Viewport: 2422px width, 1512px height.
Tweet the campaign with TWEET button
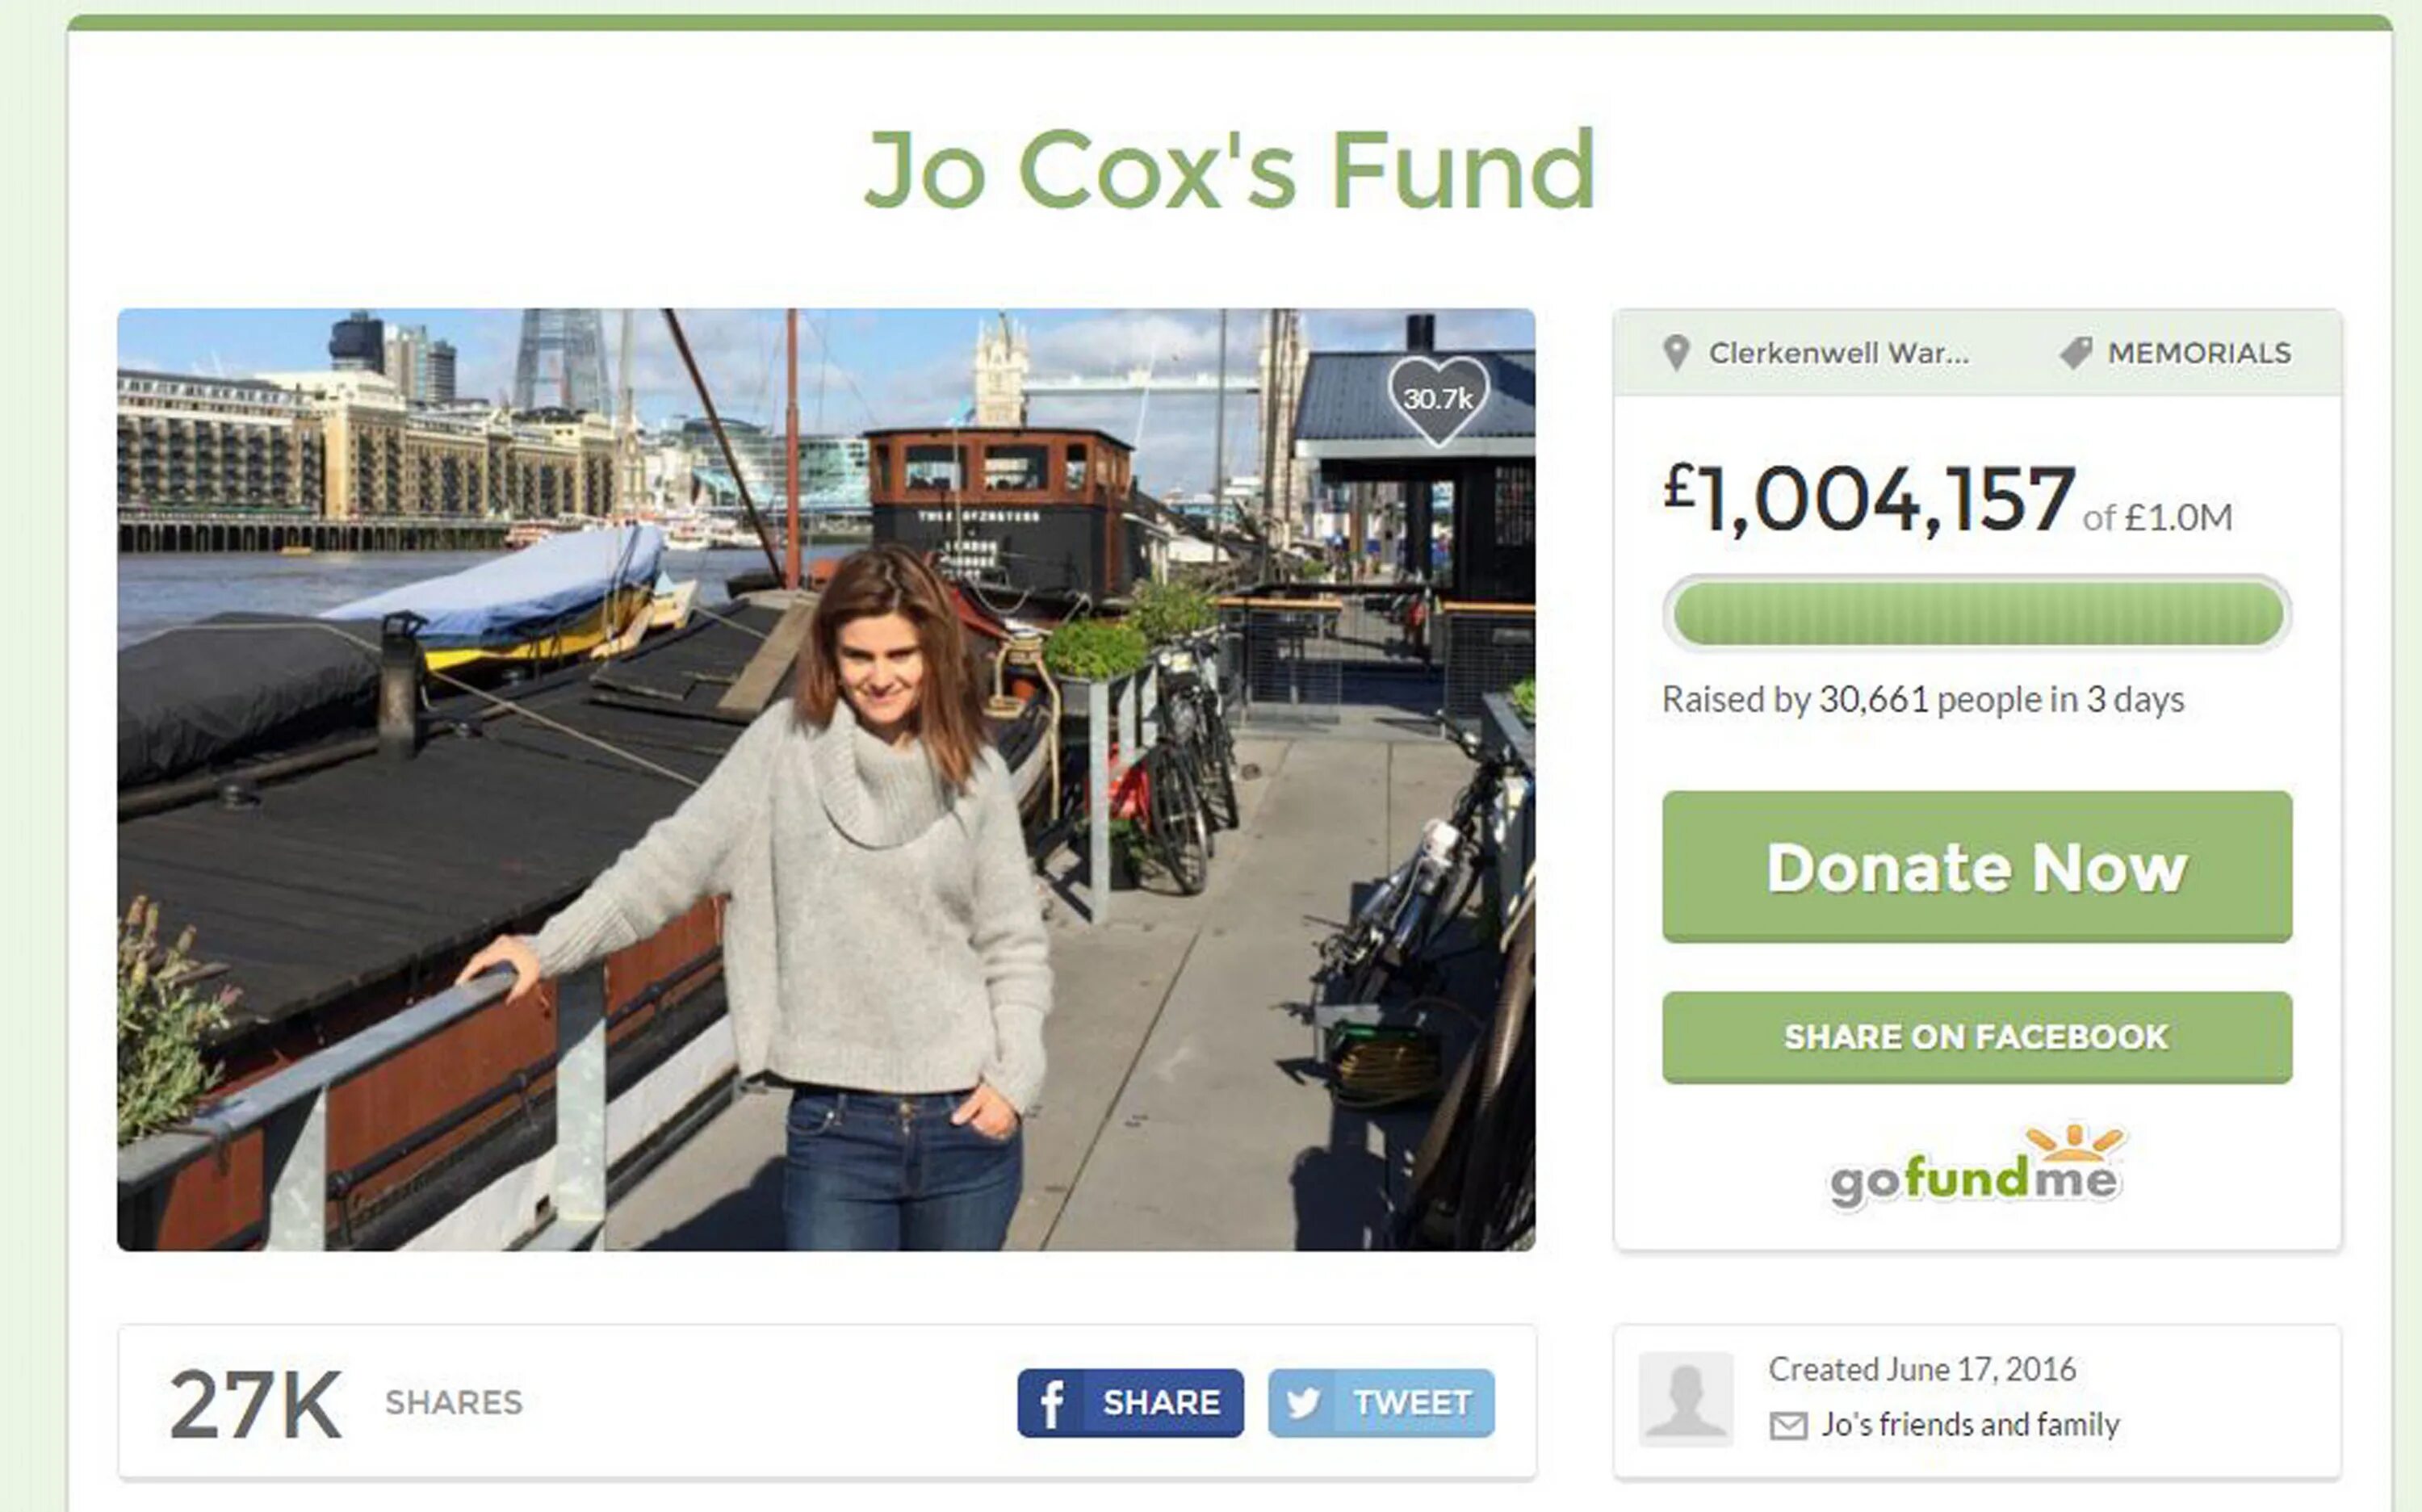(x=1381, y=1403)
